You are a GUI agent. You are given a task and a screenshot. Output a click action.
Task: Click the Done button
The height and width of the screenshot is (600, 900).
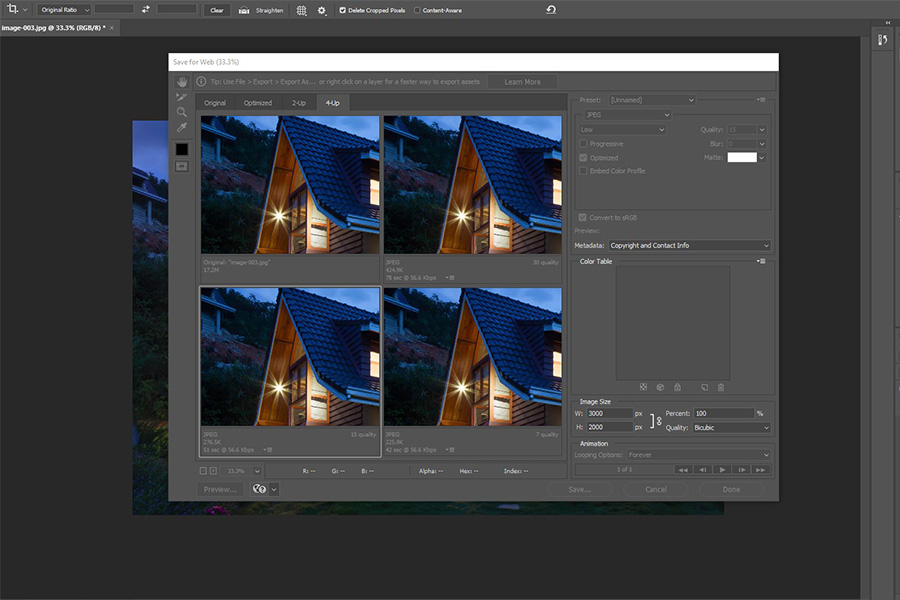(731, 489)
